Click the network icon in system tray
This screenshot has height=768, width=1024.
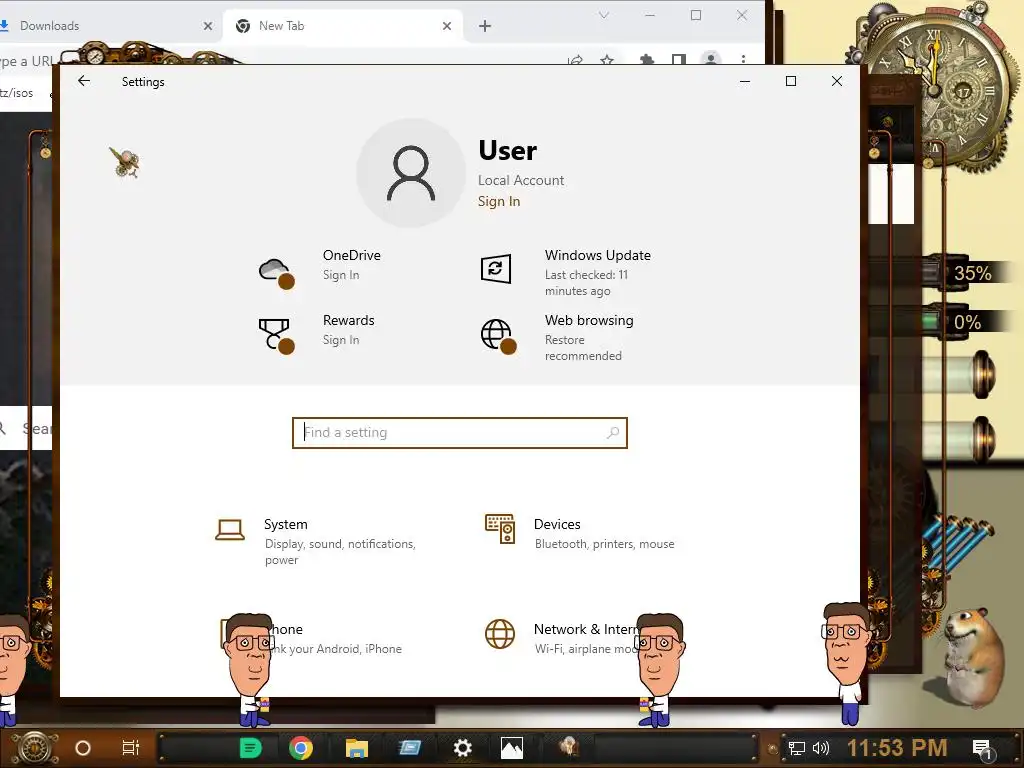tap(796, 748)
